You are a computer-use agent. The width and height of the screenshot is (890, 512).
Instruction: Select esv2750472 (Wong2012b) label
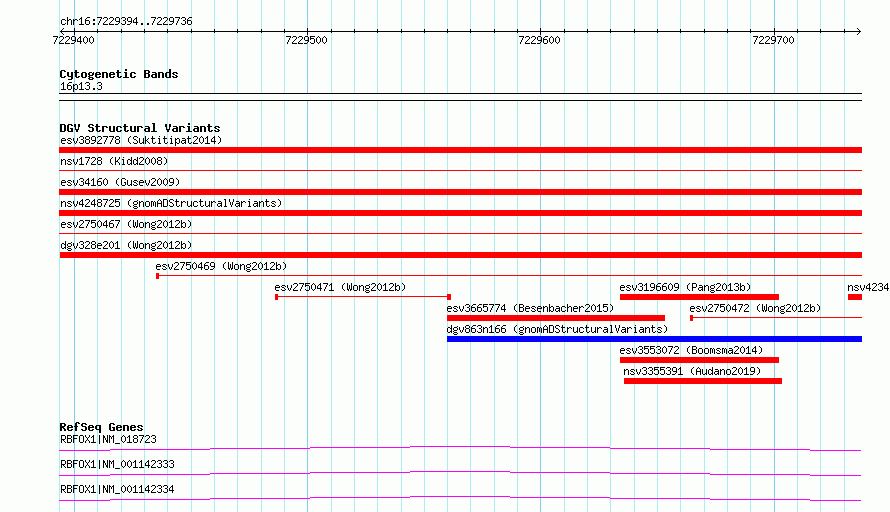point(755,308)
